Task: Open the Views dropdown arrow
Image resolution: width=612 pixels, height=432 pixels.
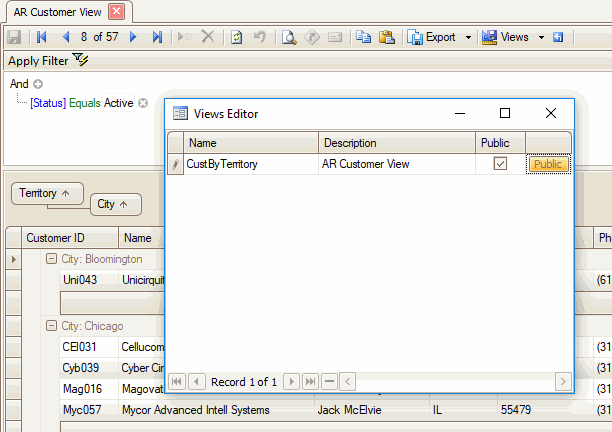Action: (541, 37)
